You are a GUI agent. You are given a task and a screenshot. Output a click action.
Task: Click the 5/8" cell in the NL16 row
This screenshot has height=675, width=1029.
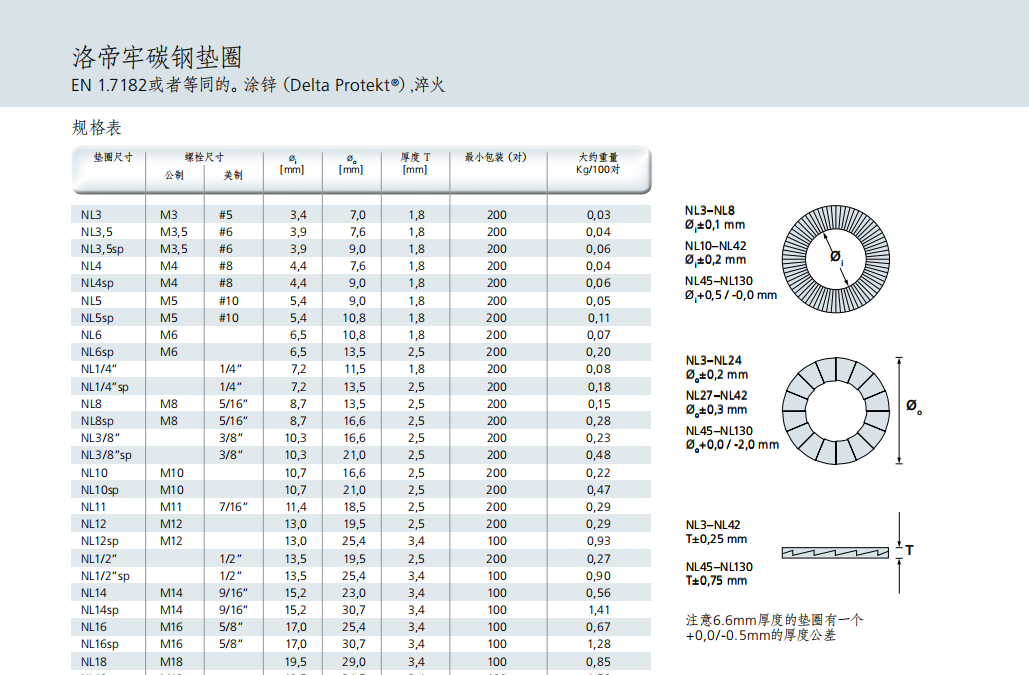[230, 627]
